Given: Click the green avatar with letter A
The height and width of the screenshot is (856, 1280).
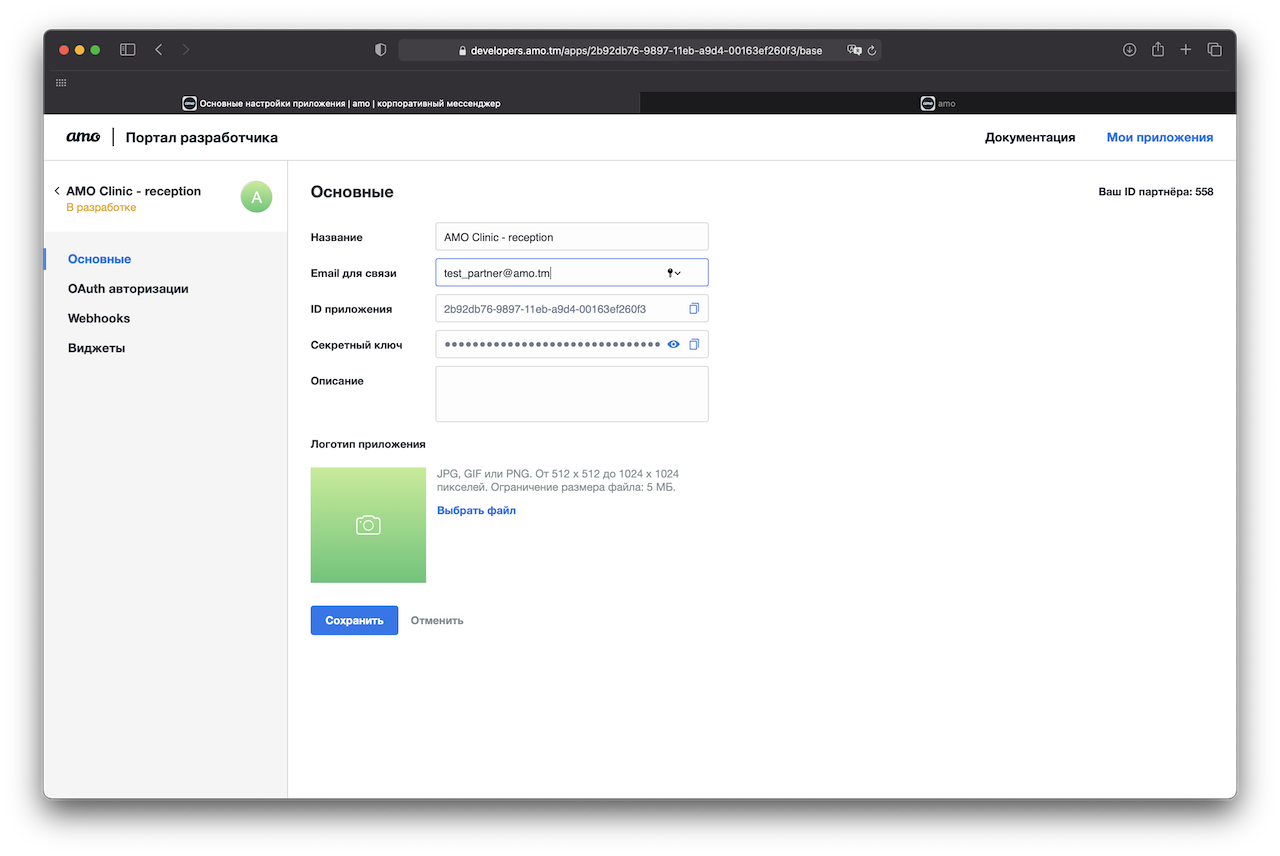Looking at the screenshot, I should (x=256, y=197).
